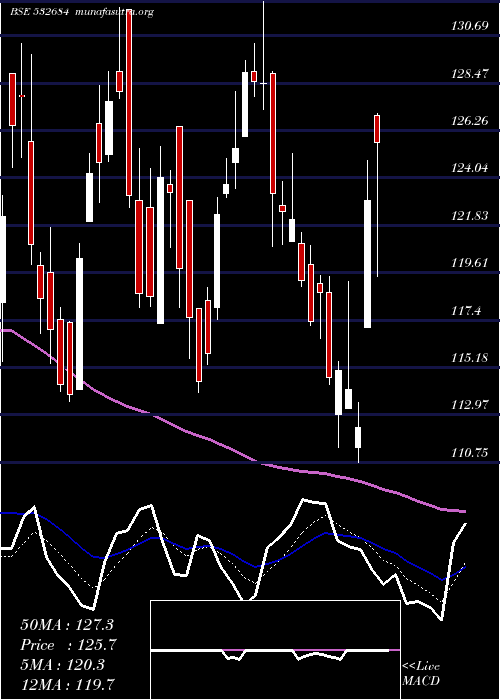The height and width of the screenshot is (700, 500).
Task: Click the 121.83 price axis label
Action: pos(470,216)
